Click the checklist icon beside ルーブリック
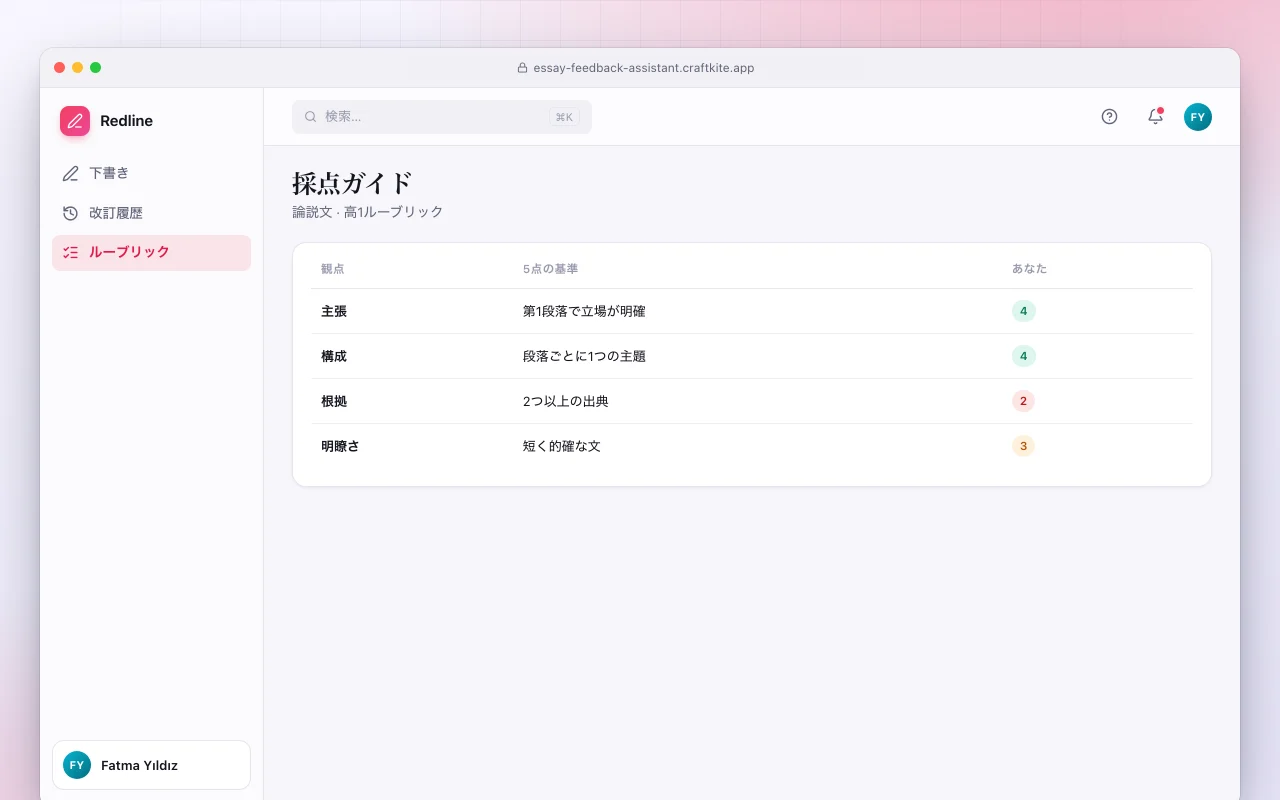The width and height of the screenshot is (1280, 800). 70,252
